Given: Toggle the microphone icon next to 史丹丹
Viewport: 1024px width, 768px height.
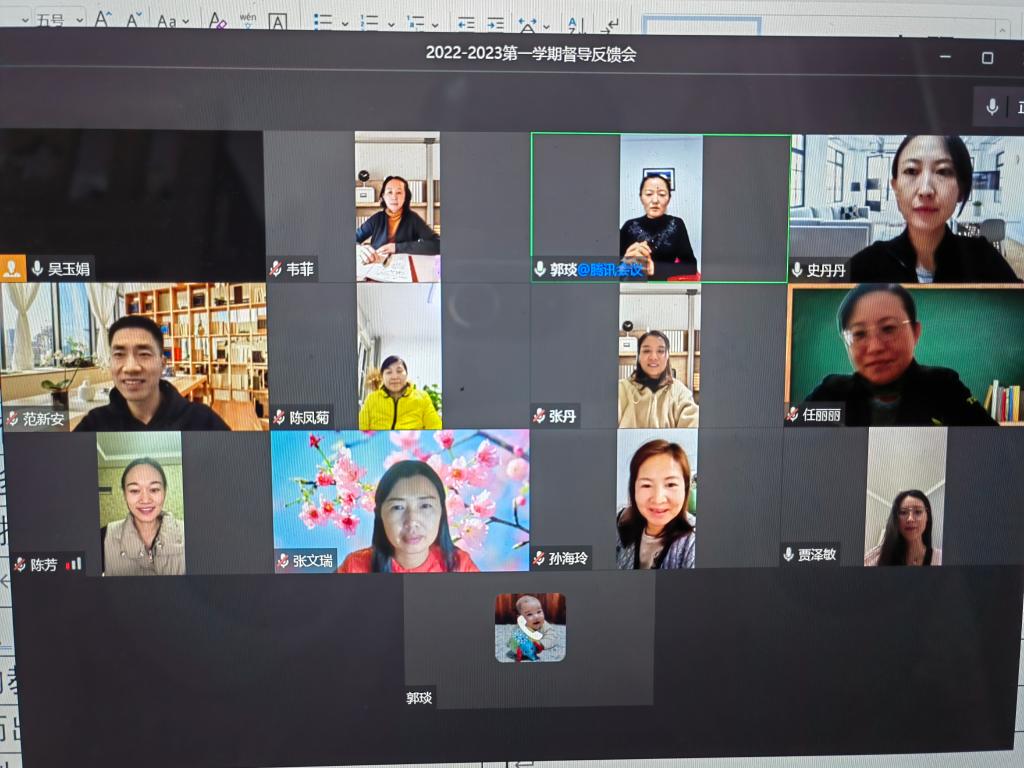Looking at the screenshot, I should click(797, 270).
